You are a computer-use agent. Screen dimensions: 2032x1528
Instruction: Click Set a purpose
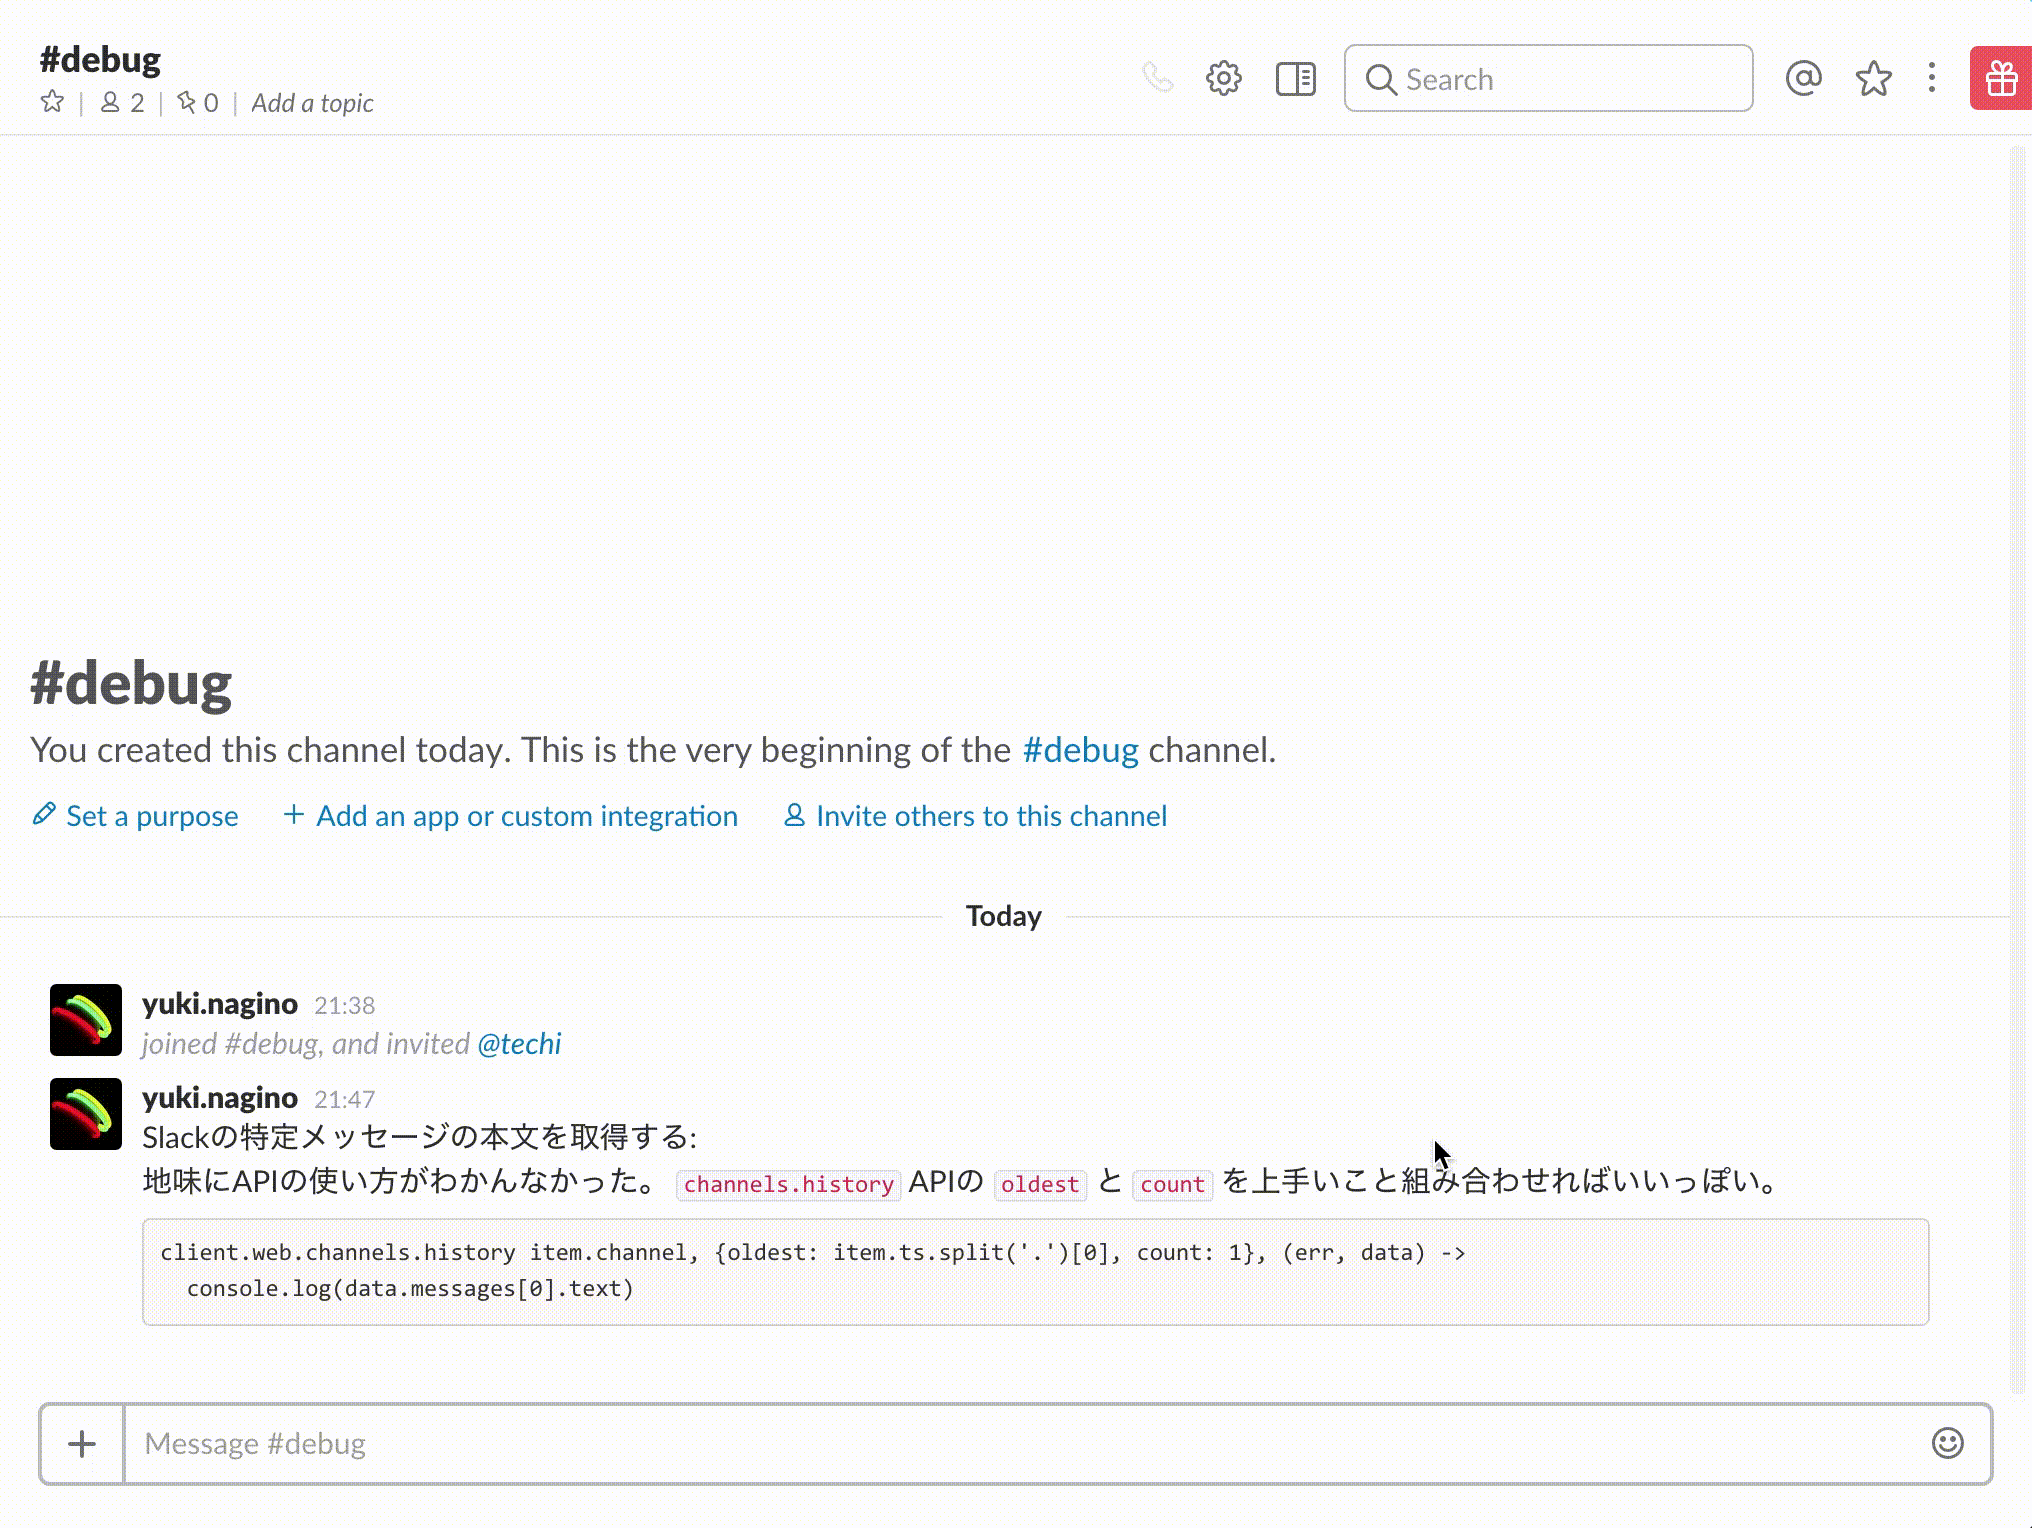[136, 816]
